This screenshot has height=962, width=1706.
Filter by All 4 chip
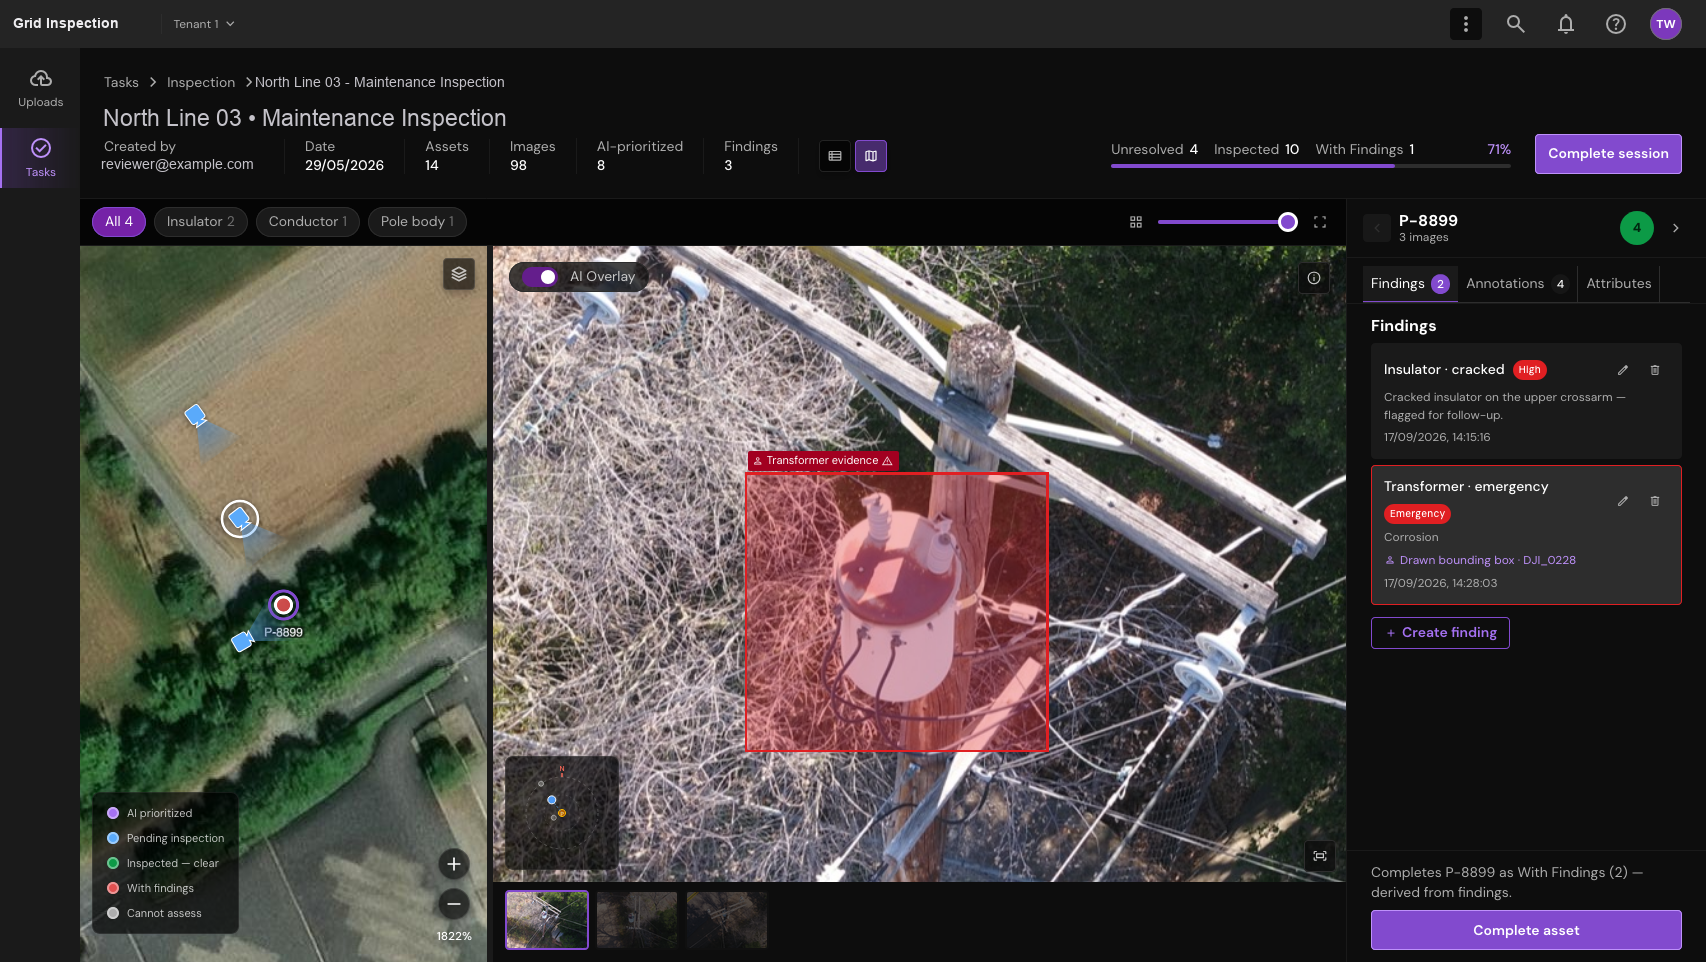119,222
